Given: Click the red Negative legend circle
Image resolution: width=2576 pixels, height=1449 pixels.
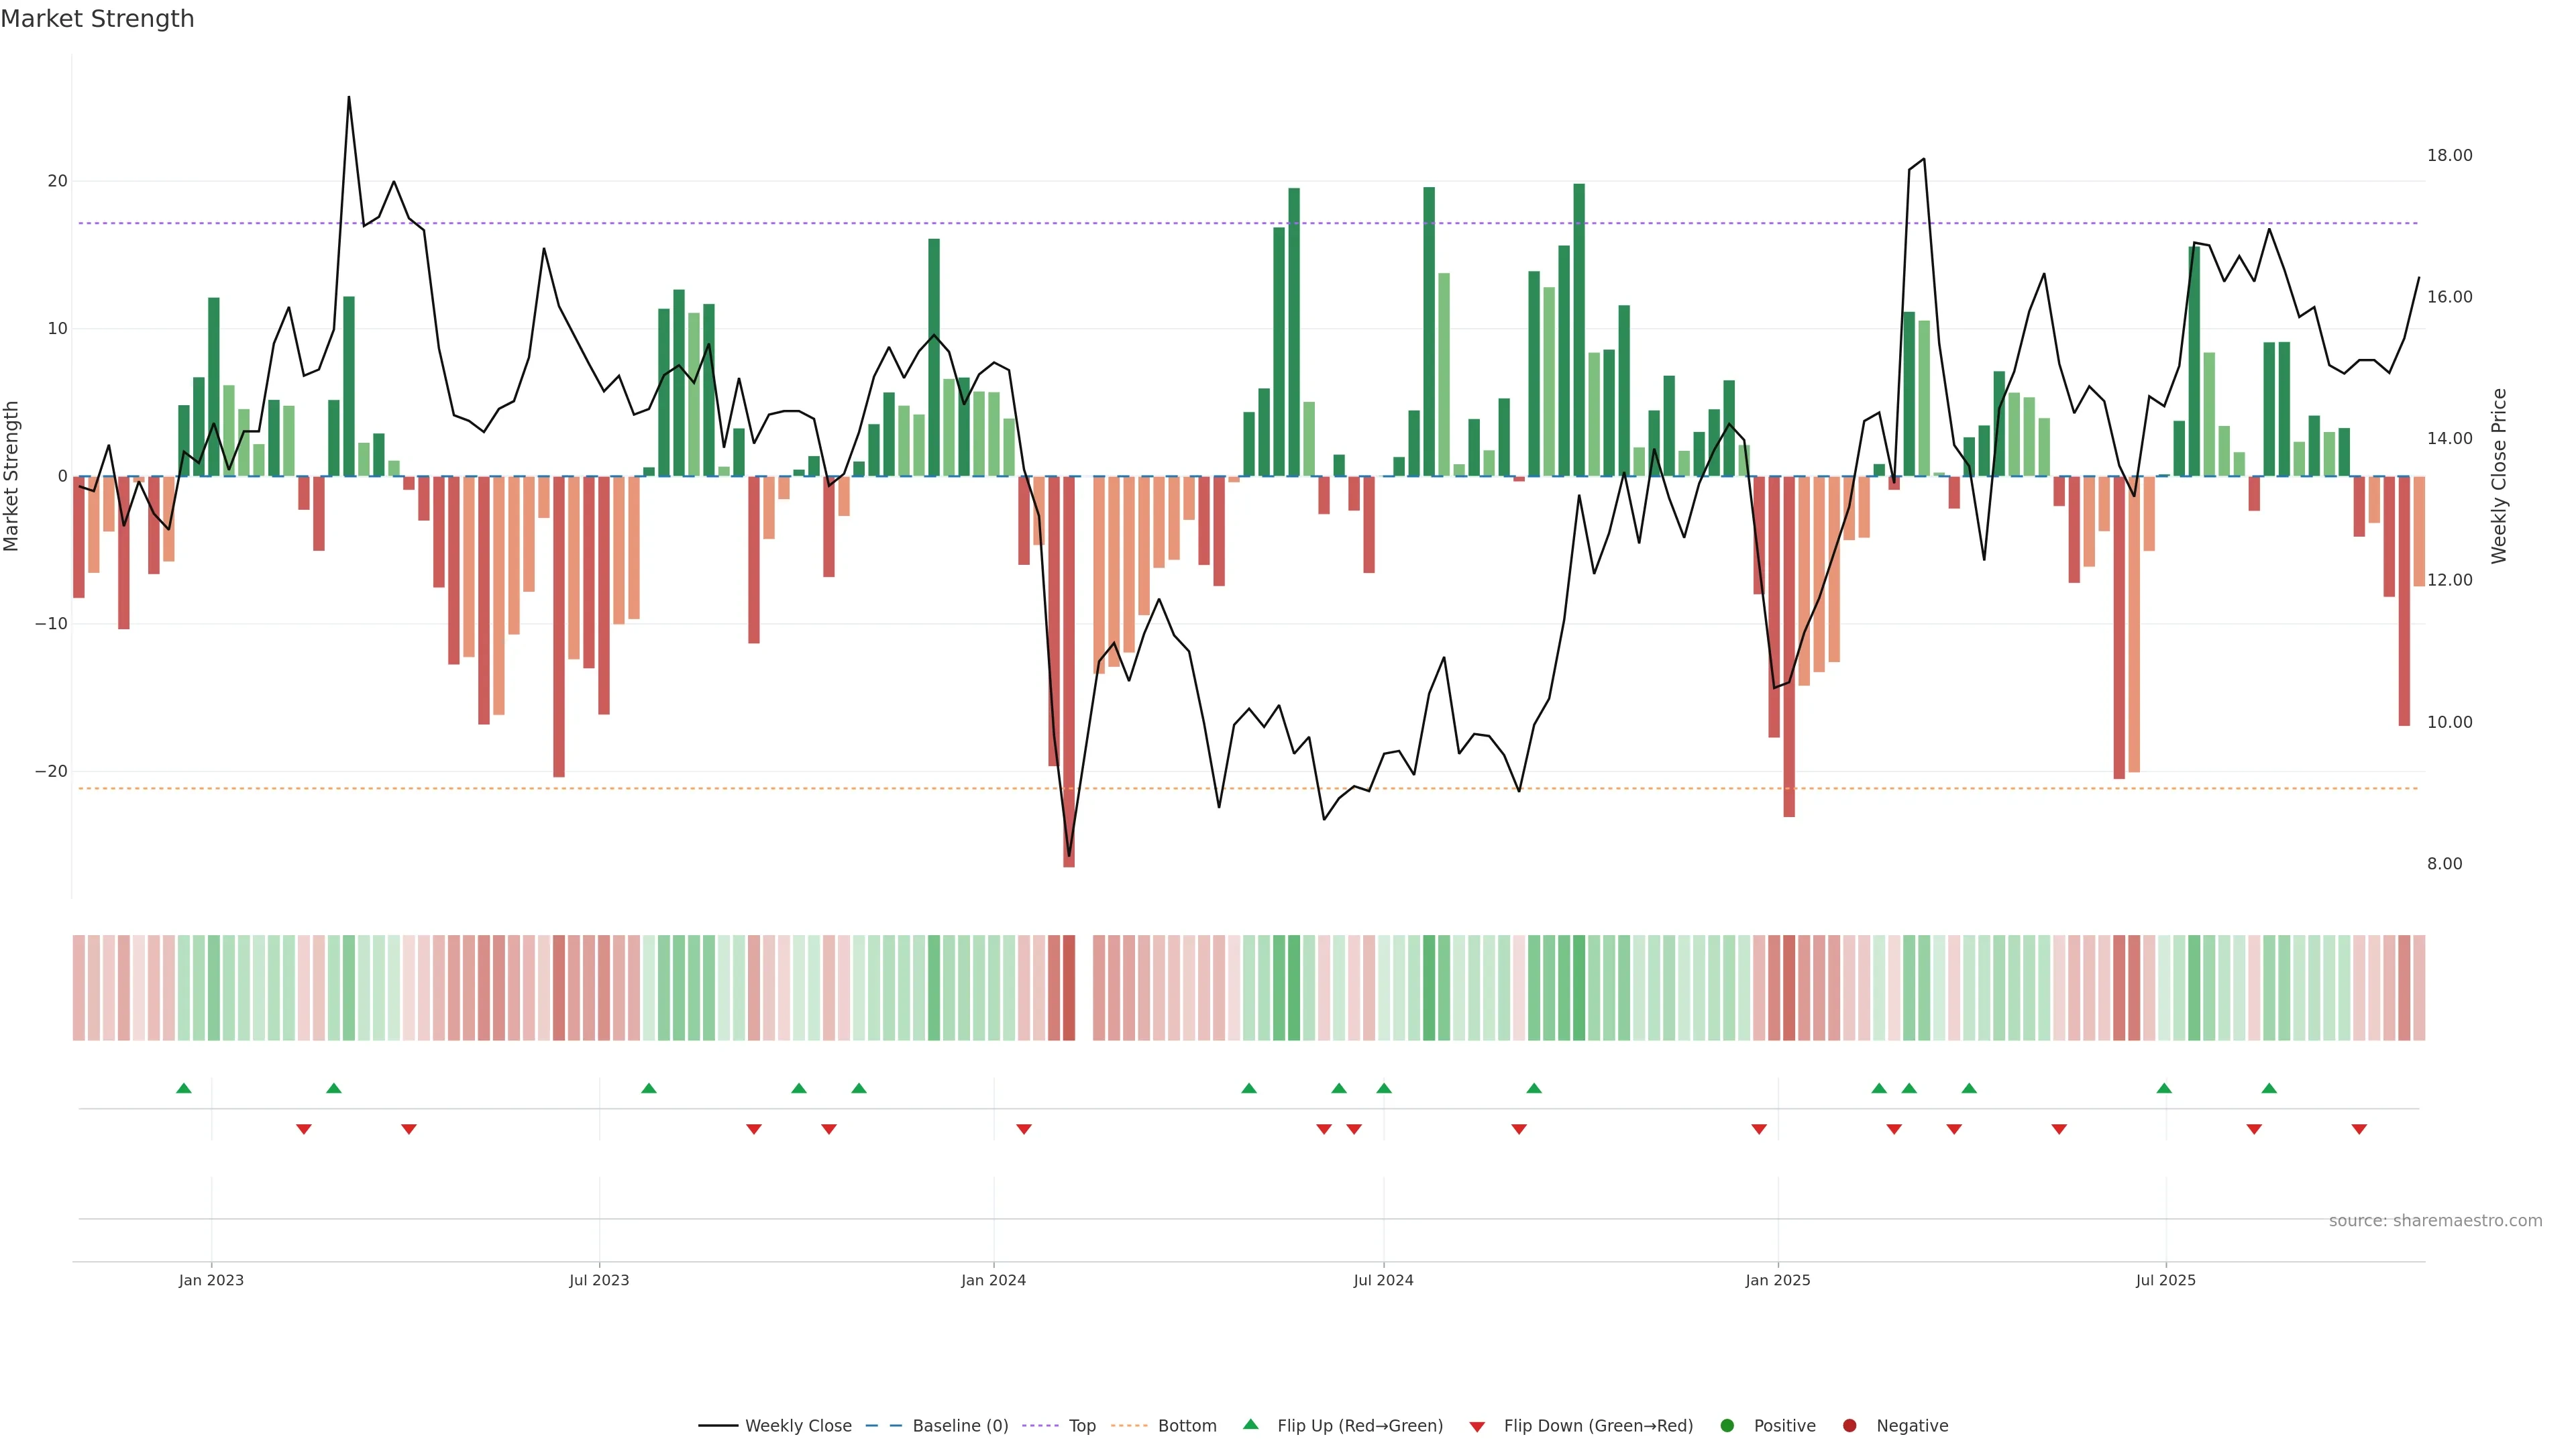Looking at the screenshot, I should (1849, 1426).
